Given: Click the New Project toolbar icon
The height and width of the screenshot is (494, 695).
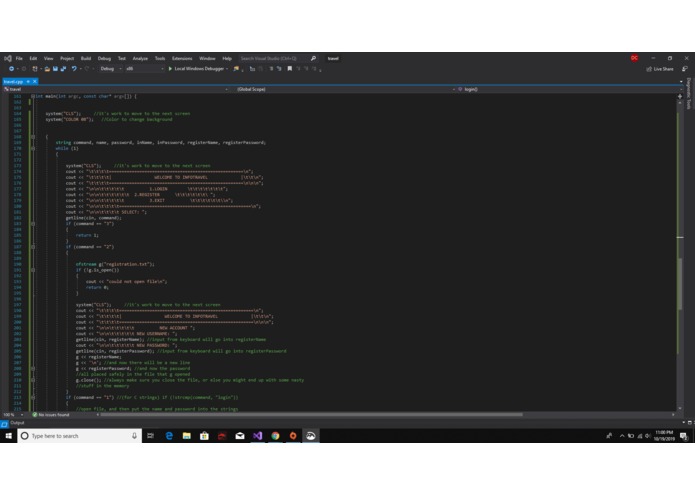Looking at the screenshot, I should click(35, 69).
